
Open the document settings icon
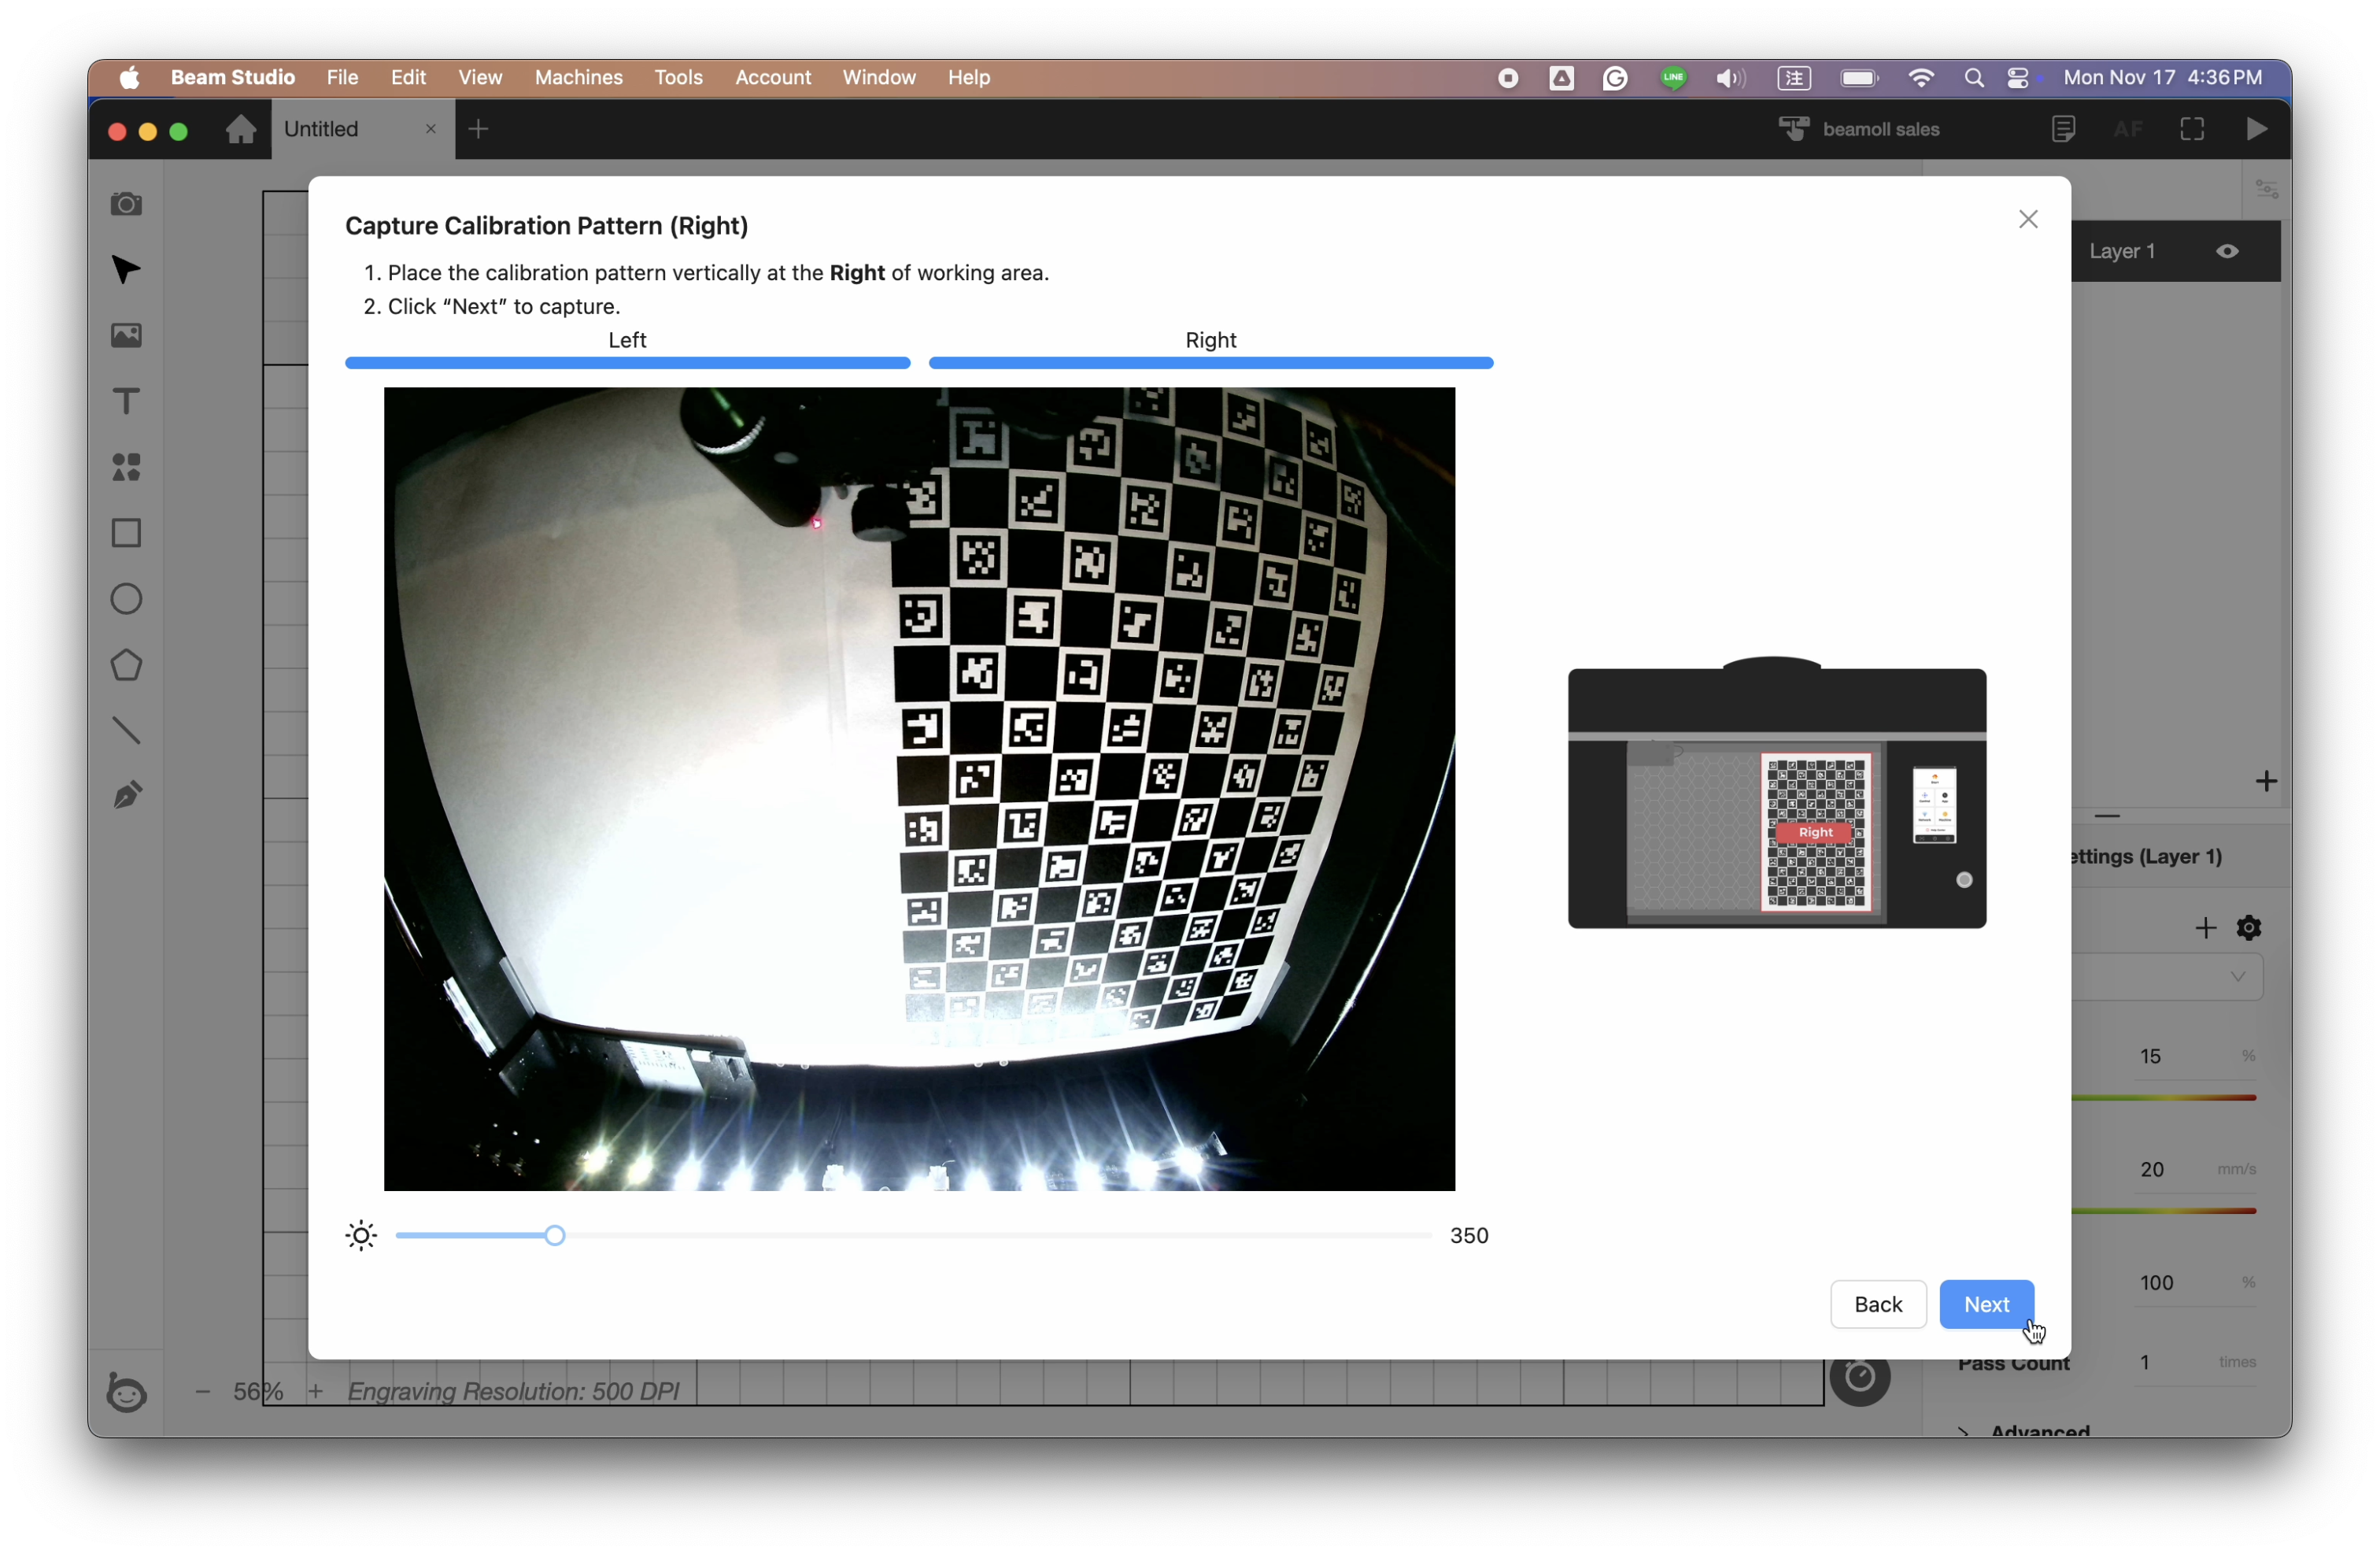2064,129
